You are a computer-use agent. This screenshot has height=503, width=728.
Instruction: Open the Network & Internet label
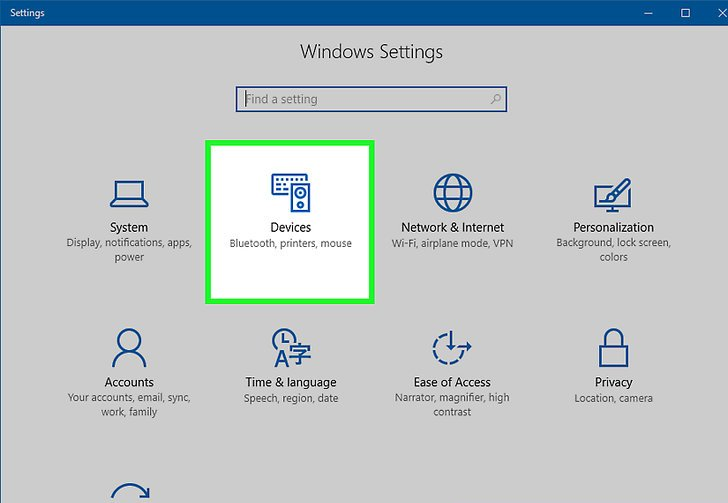pyautogui.click(x=452, y=227)
